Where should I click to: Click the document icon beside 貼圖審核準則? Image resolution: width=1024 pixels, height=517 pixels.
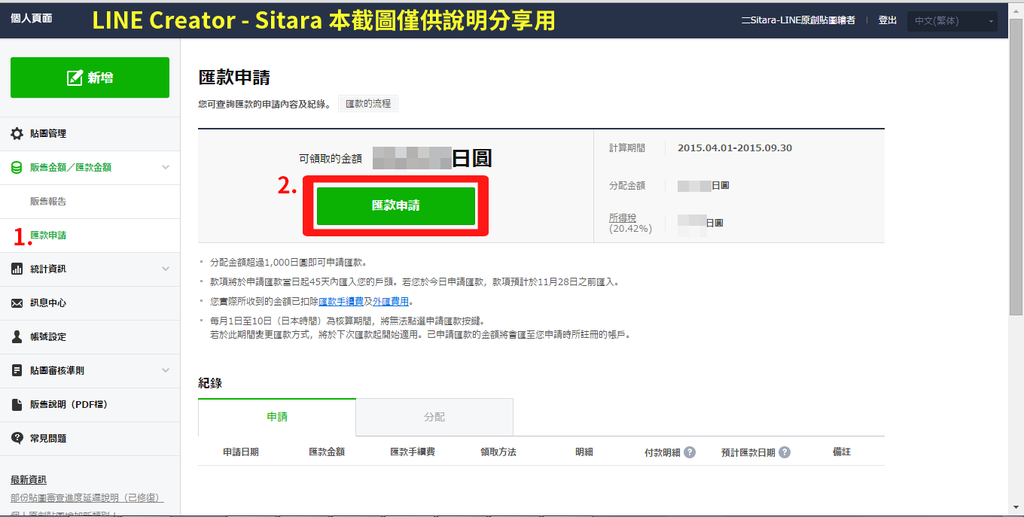pos(17,371)
